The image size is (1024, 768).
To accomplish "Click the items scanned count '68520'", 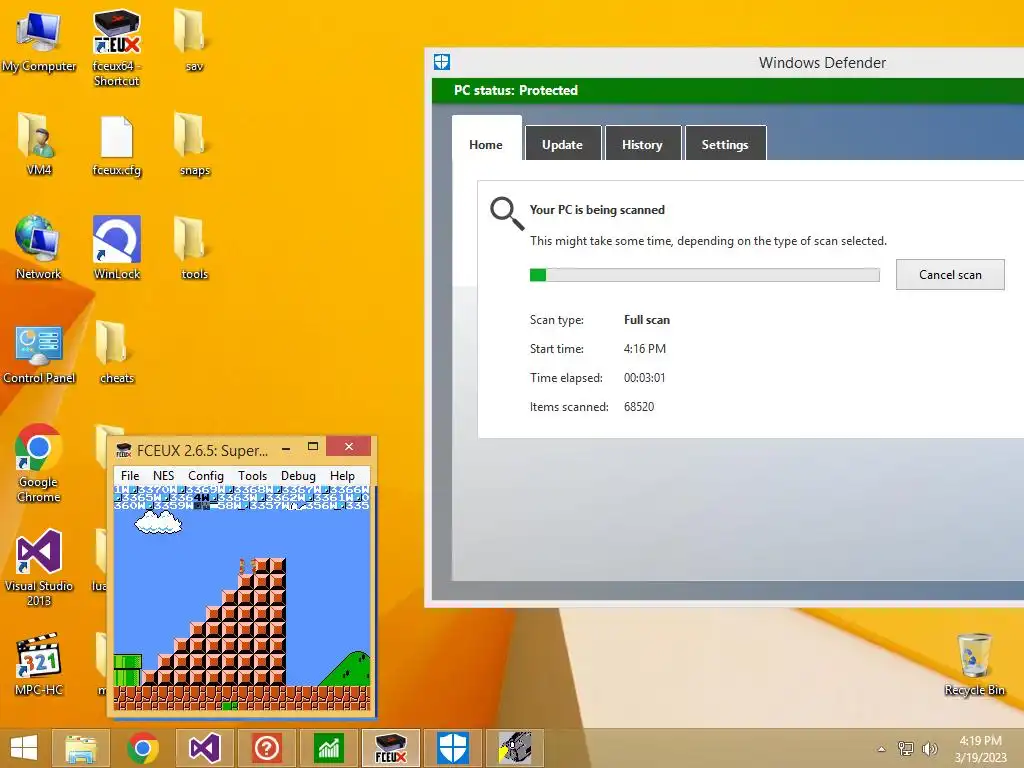I will click(639, 406).
